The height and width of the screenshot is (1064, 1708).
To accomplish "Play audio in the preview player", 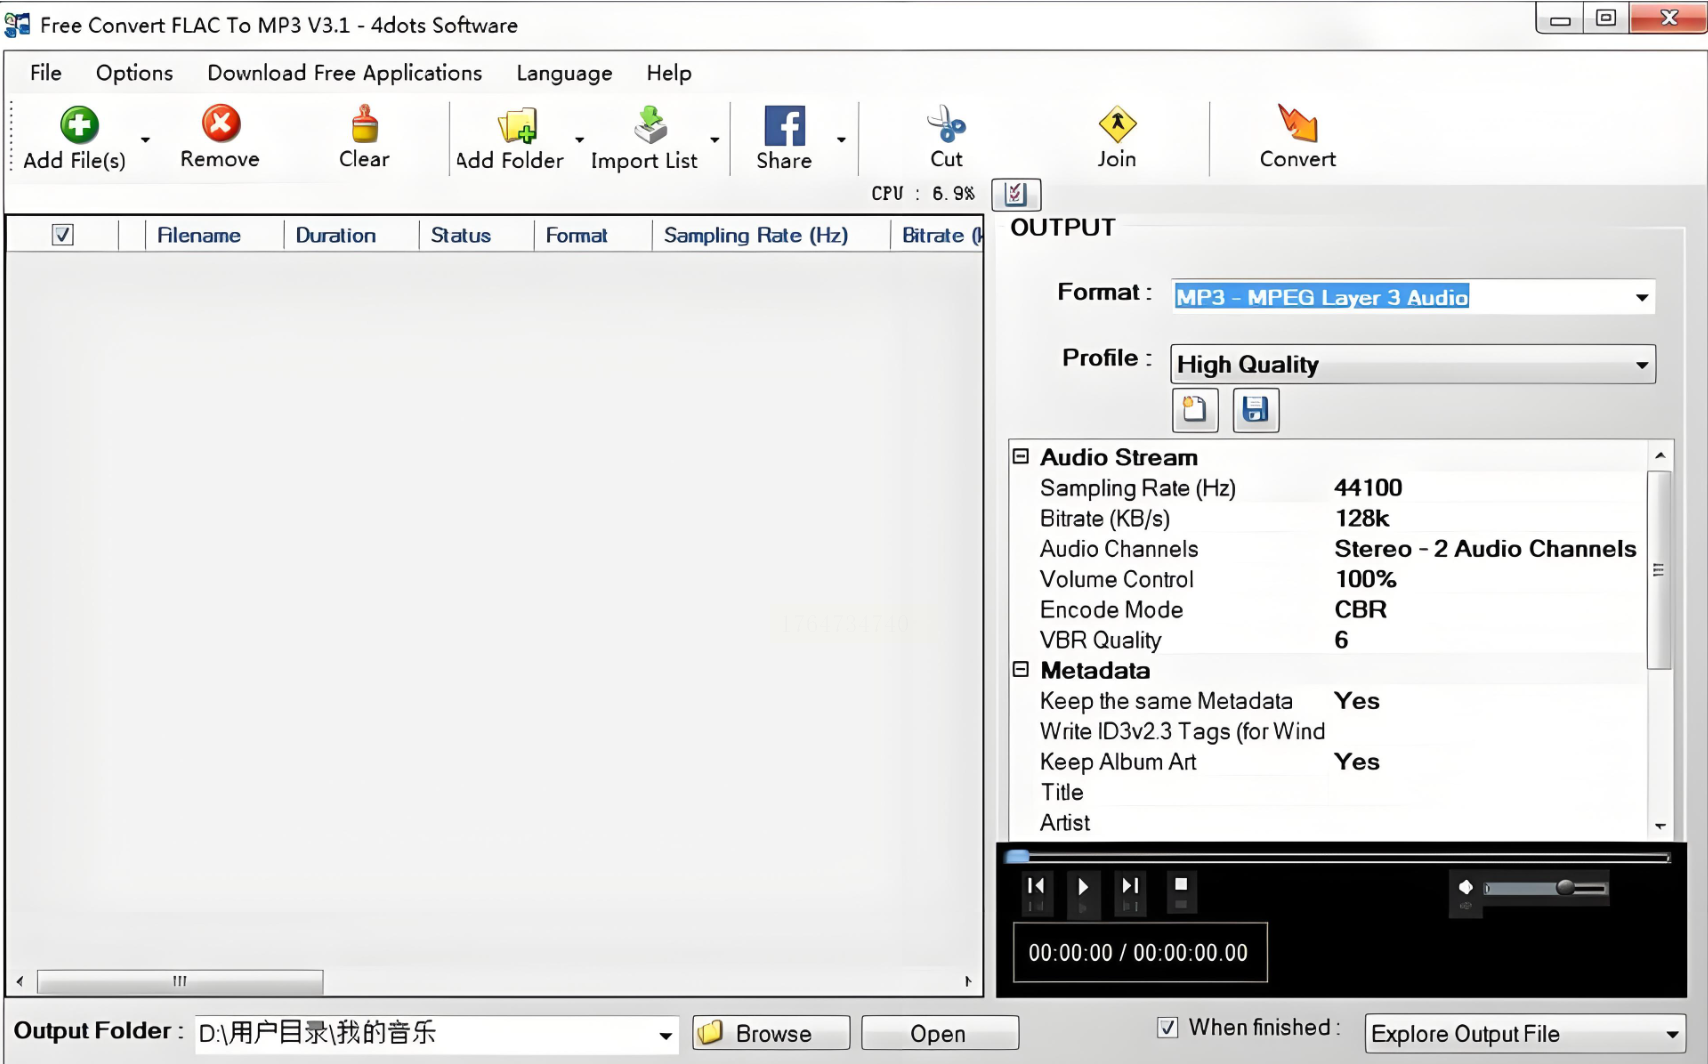I will coord(1083,886).
